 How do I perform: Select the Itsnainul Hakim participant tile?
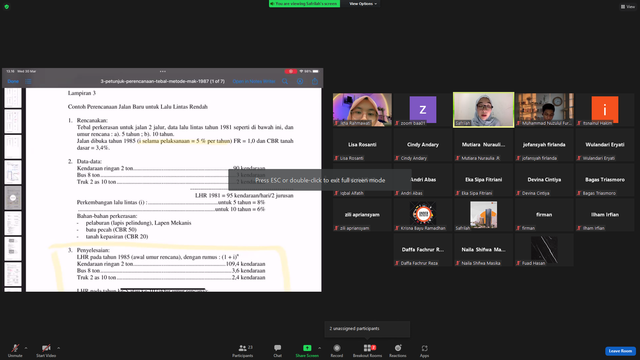604,109
